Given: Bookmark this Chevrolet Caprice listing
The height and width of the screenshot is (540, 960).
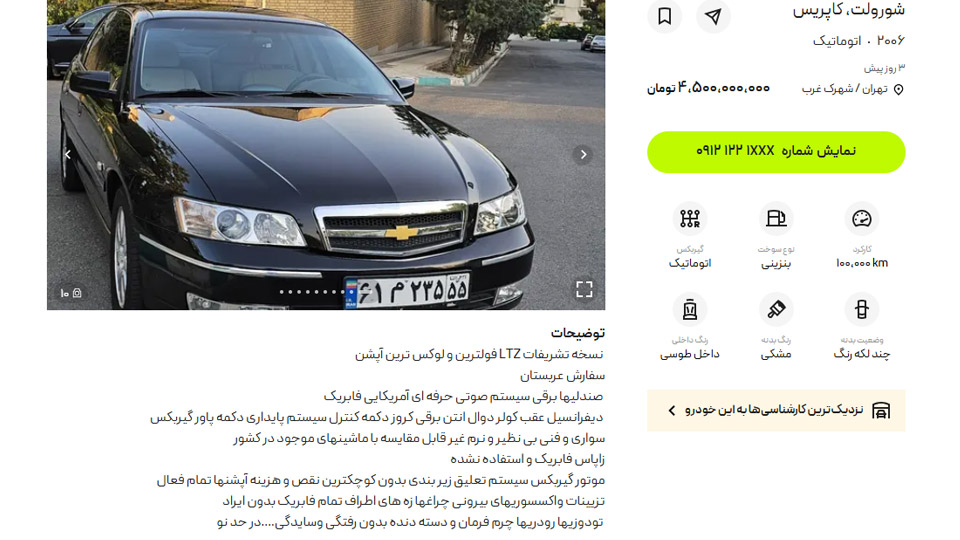Looking at the screenshot, I should pyautogui.click(x=664, y=16).
